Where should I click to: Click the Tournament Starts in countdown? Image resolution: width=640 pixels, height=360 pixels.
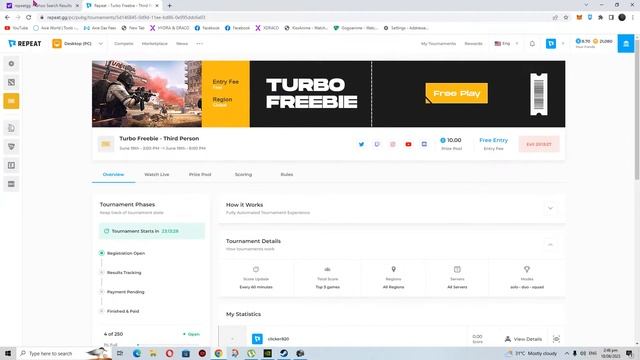151,231
